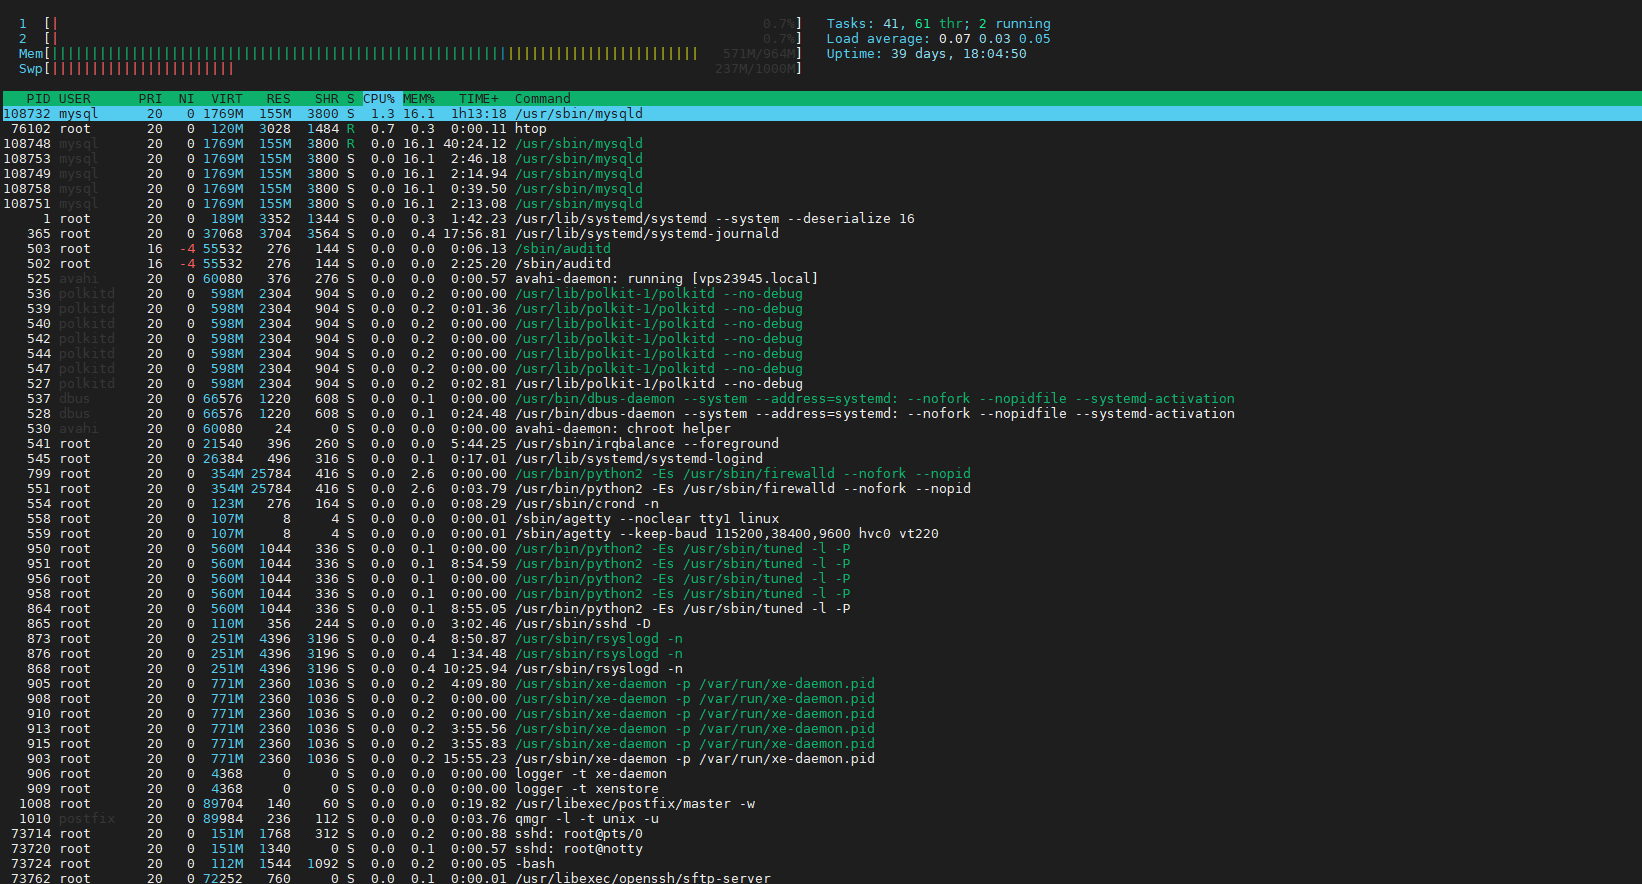Select the irqbalance process row
The image size is (1642, 884).
(821, 444)
